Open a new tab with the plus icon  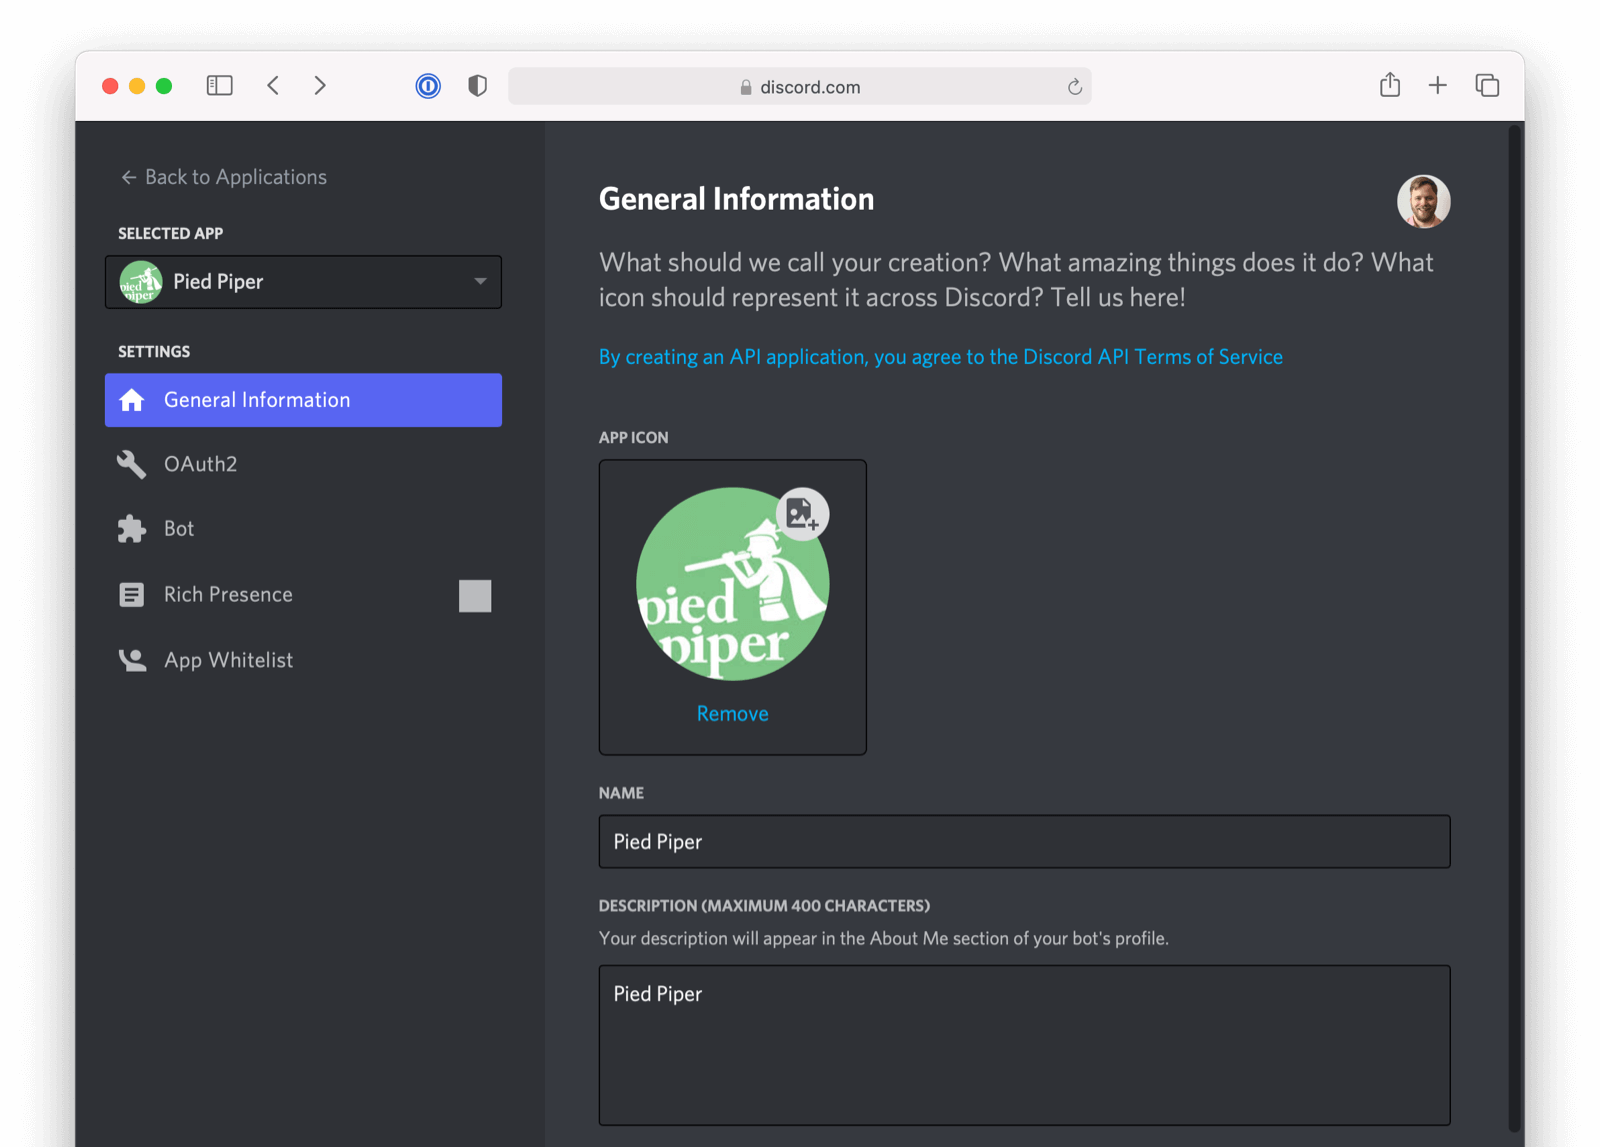point(1438,86)
